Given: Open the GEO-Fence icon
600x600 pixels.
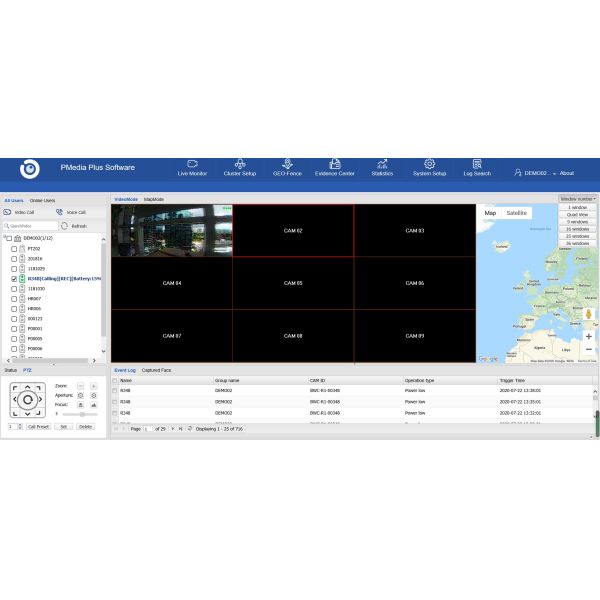Looking at the screenshot, I should click(287, 168).
